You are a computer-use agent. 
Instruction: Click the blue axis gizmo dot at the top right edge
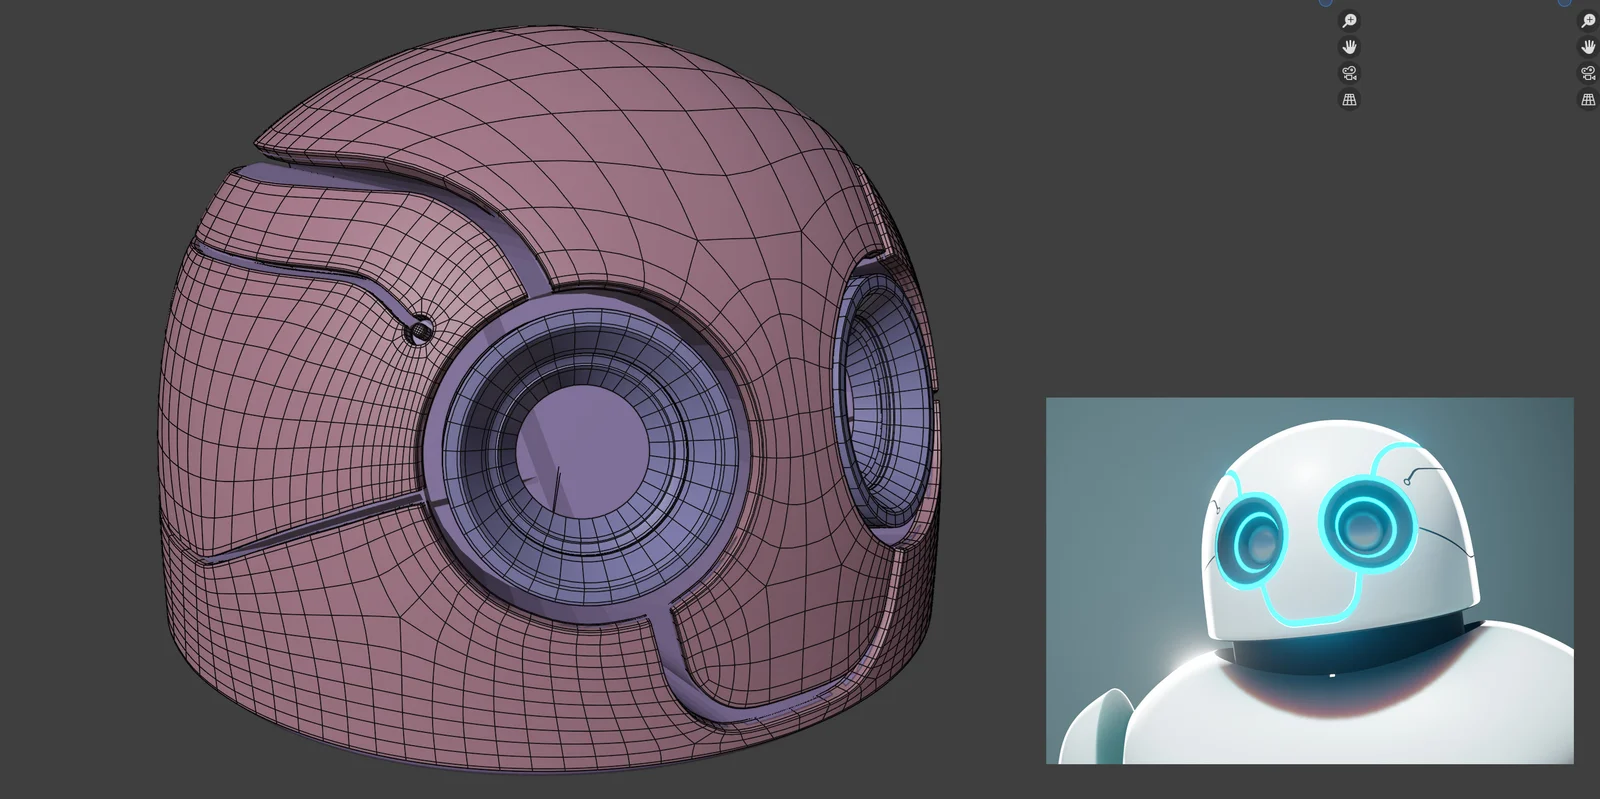click(x=1564, y=2)
